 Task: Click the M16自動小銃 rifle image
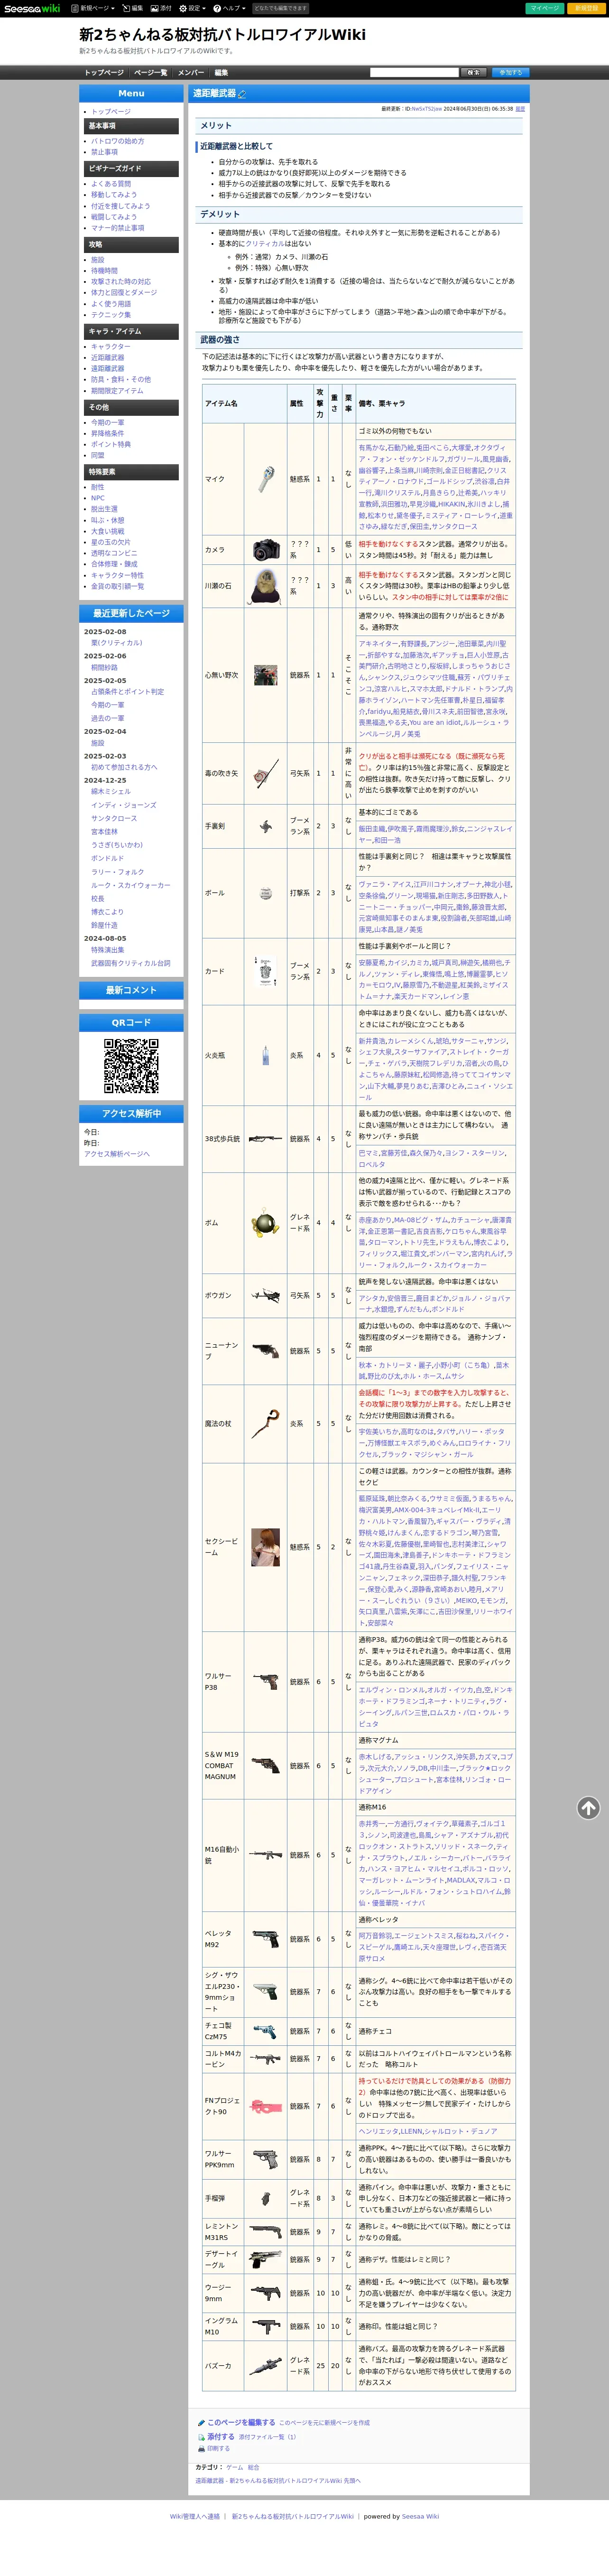[265, 1855]
